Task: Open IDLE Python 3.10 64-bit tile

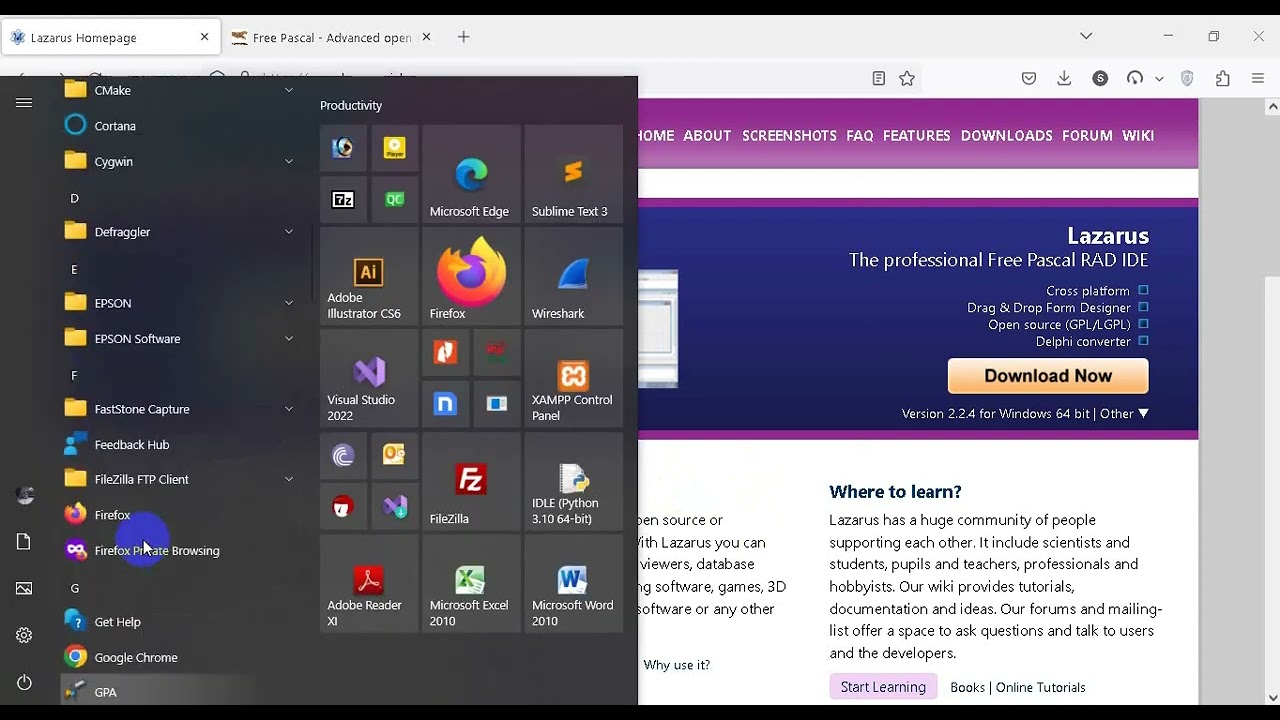Action: pos(573,481)
